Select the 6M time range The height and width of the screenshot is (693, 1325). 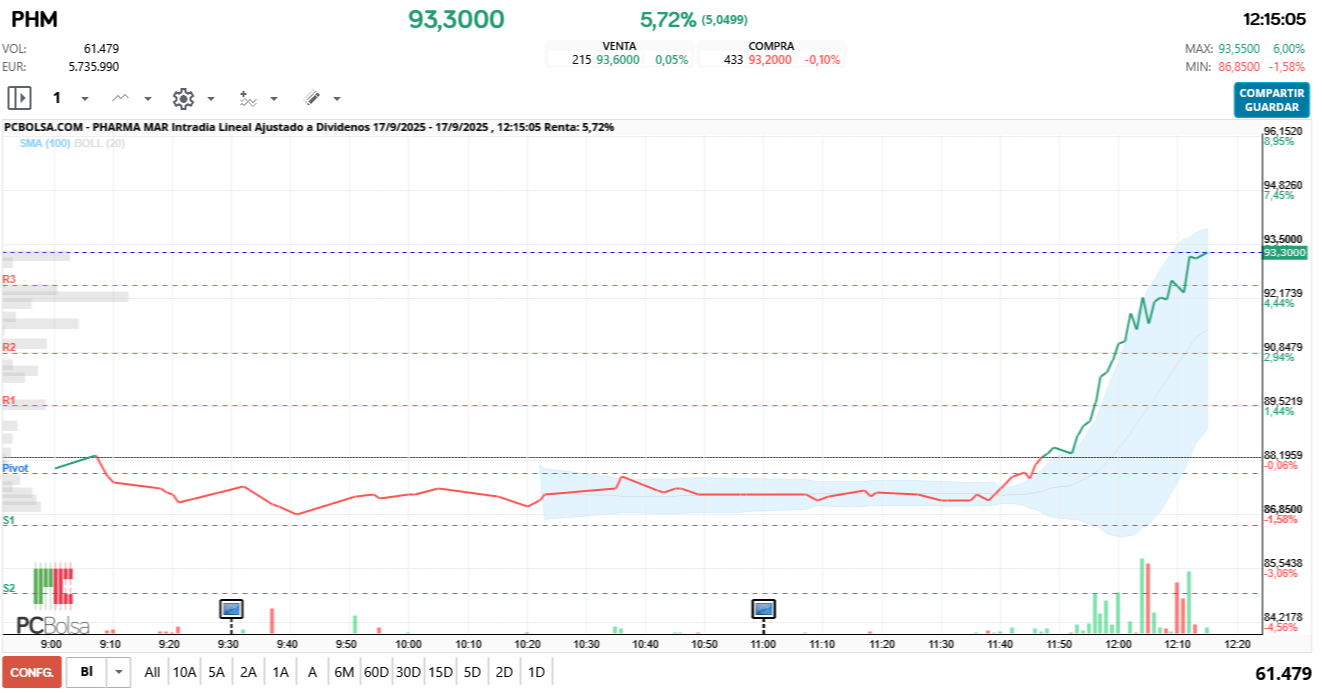[344, 672]
